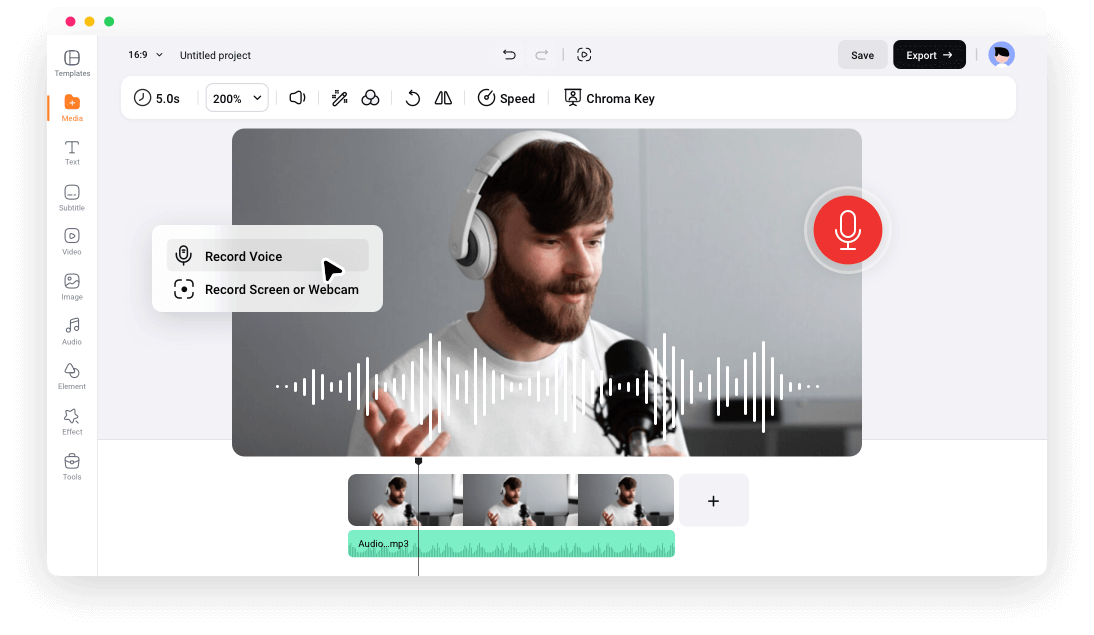Image resolution: width=1094 pixels, height=635 pixels.
Task: Click the color filter circles icon
Action: [x=370, y=98]
